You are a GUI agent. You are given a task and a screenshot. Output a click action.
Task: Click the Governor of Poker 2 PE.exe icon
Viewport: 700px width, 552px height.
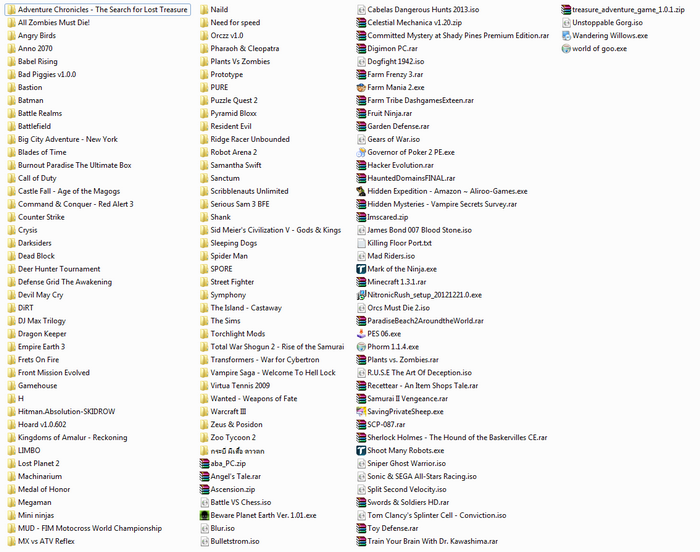(x=361, y=152)
